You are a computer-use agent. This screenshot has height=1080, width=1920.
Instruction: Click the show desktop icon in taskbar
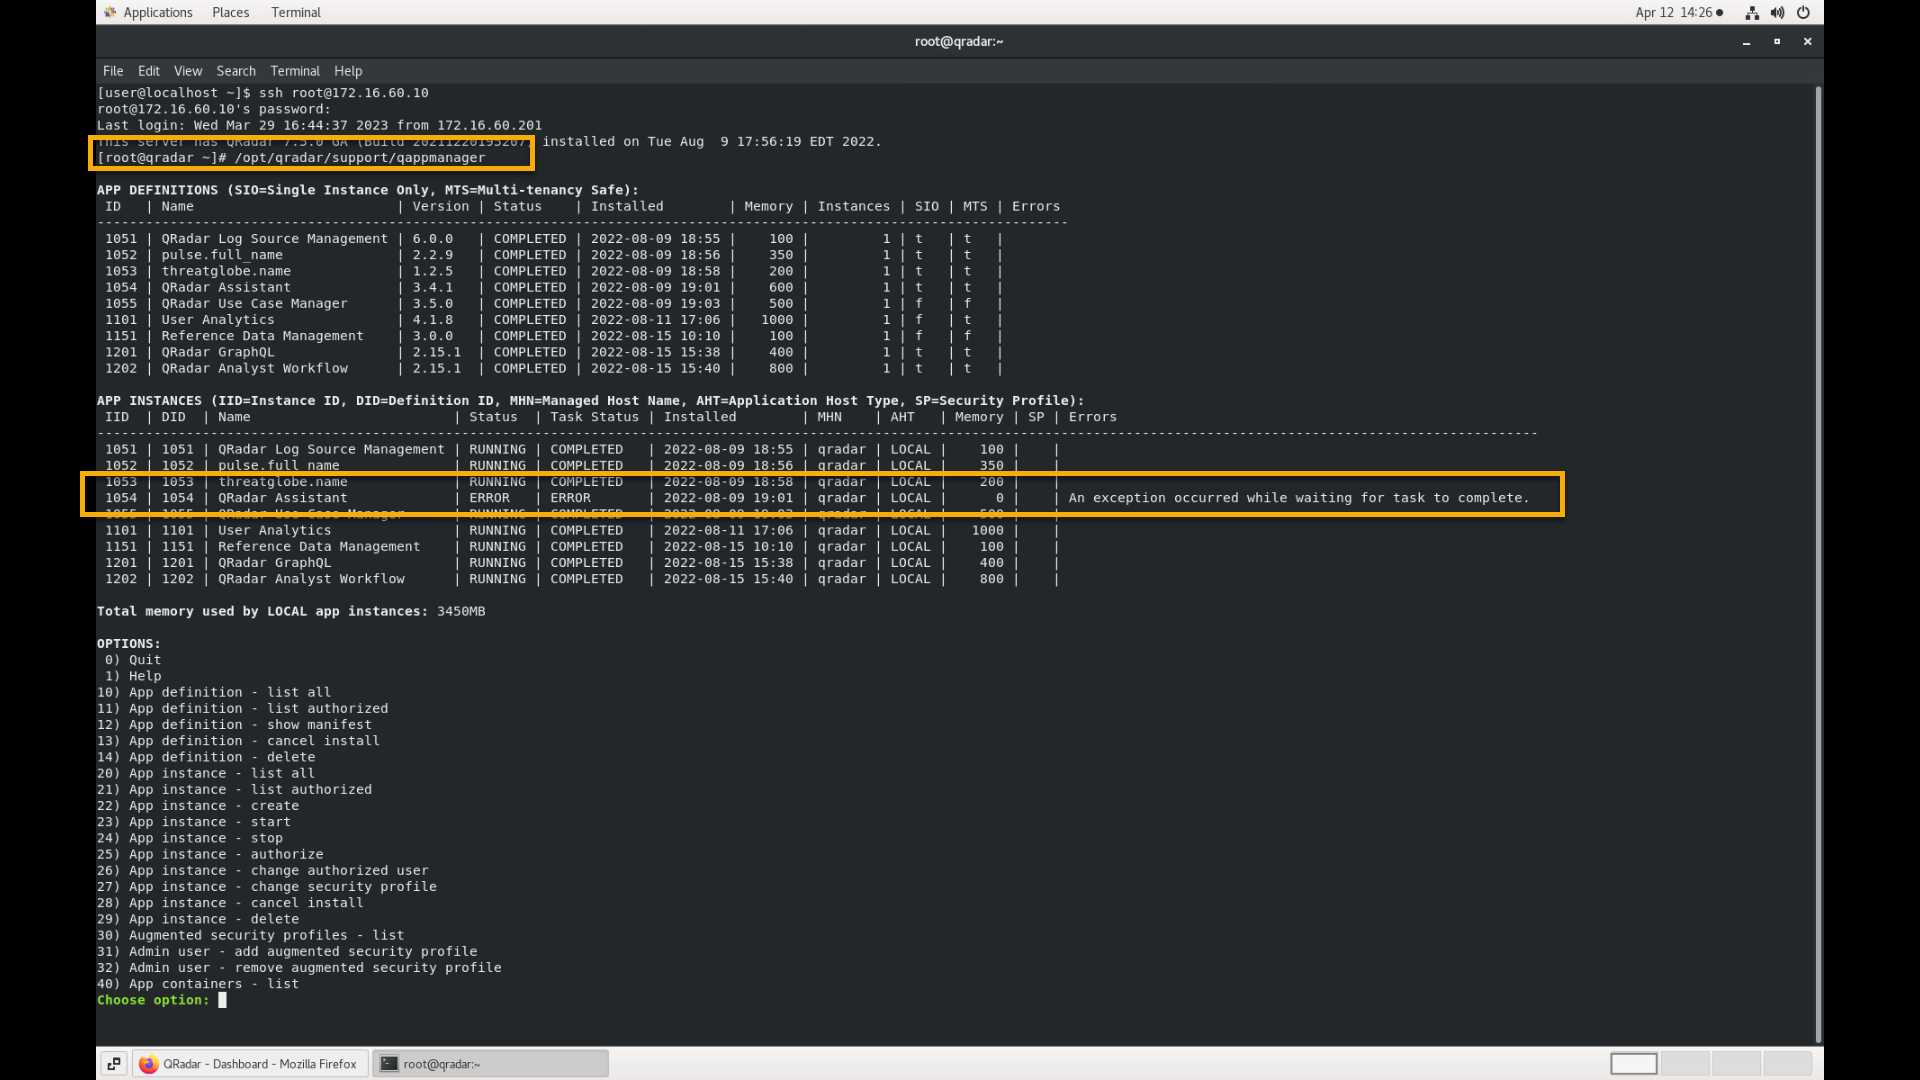(x=114, y=1064)
